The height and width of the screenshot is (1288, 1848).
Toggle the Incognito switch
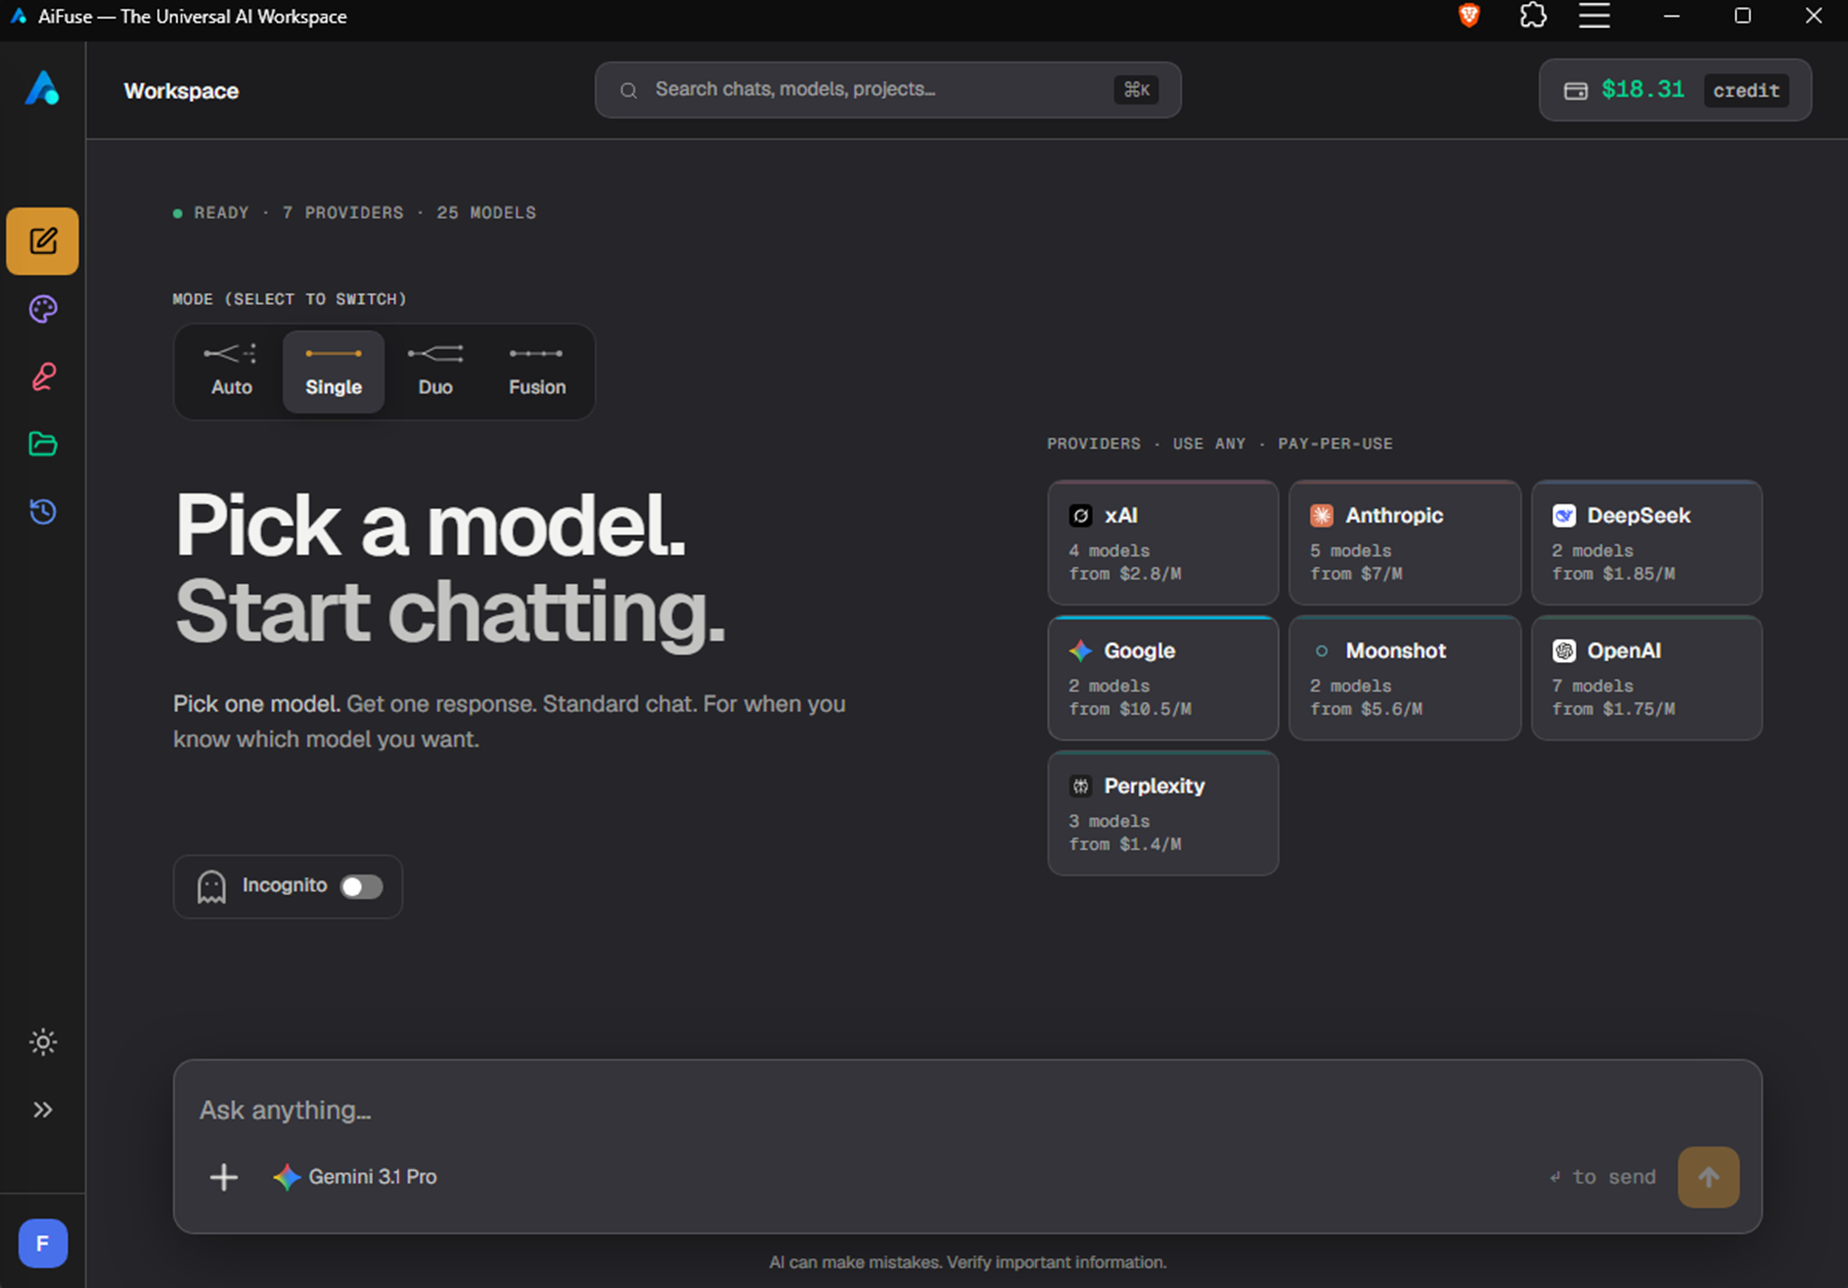361,887
